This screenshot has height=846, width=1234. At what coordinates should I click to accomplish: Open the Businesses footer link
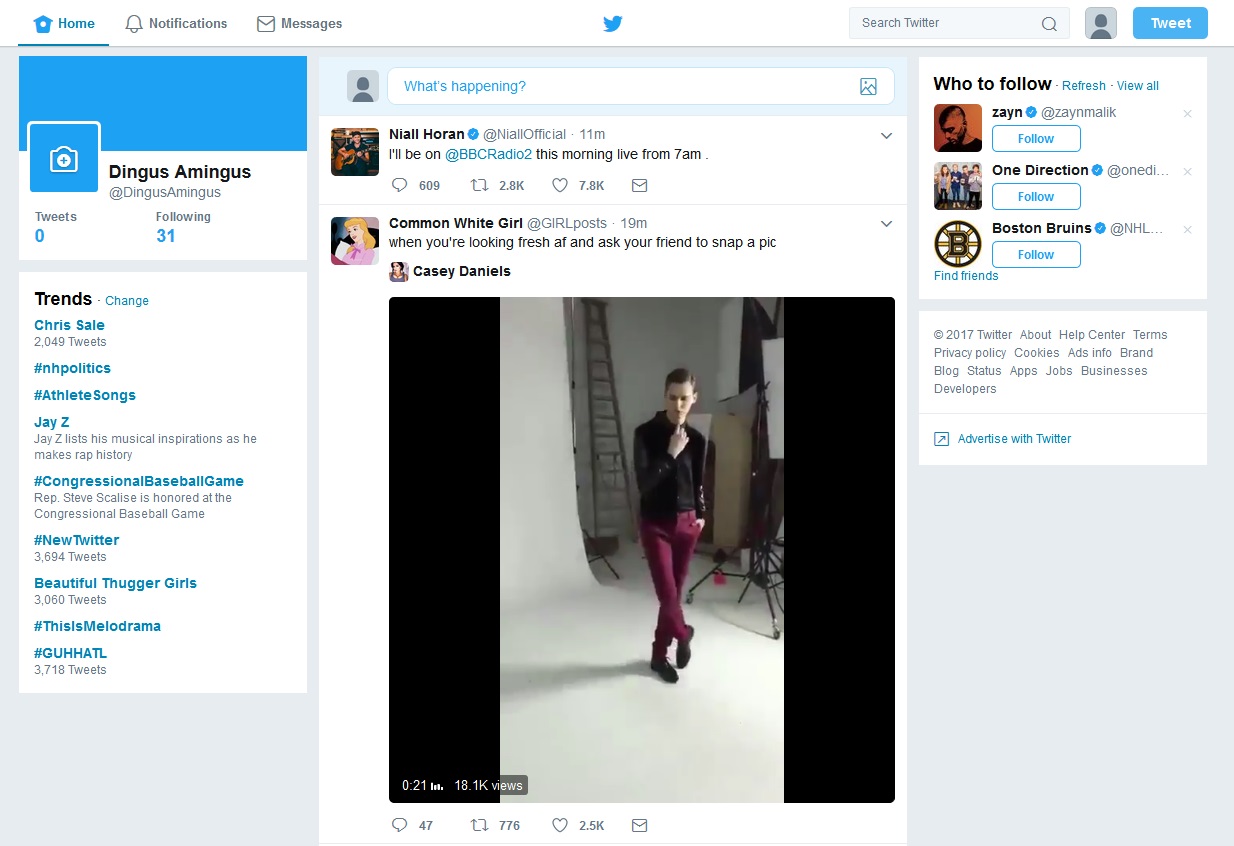(x=1114, y=371)
